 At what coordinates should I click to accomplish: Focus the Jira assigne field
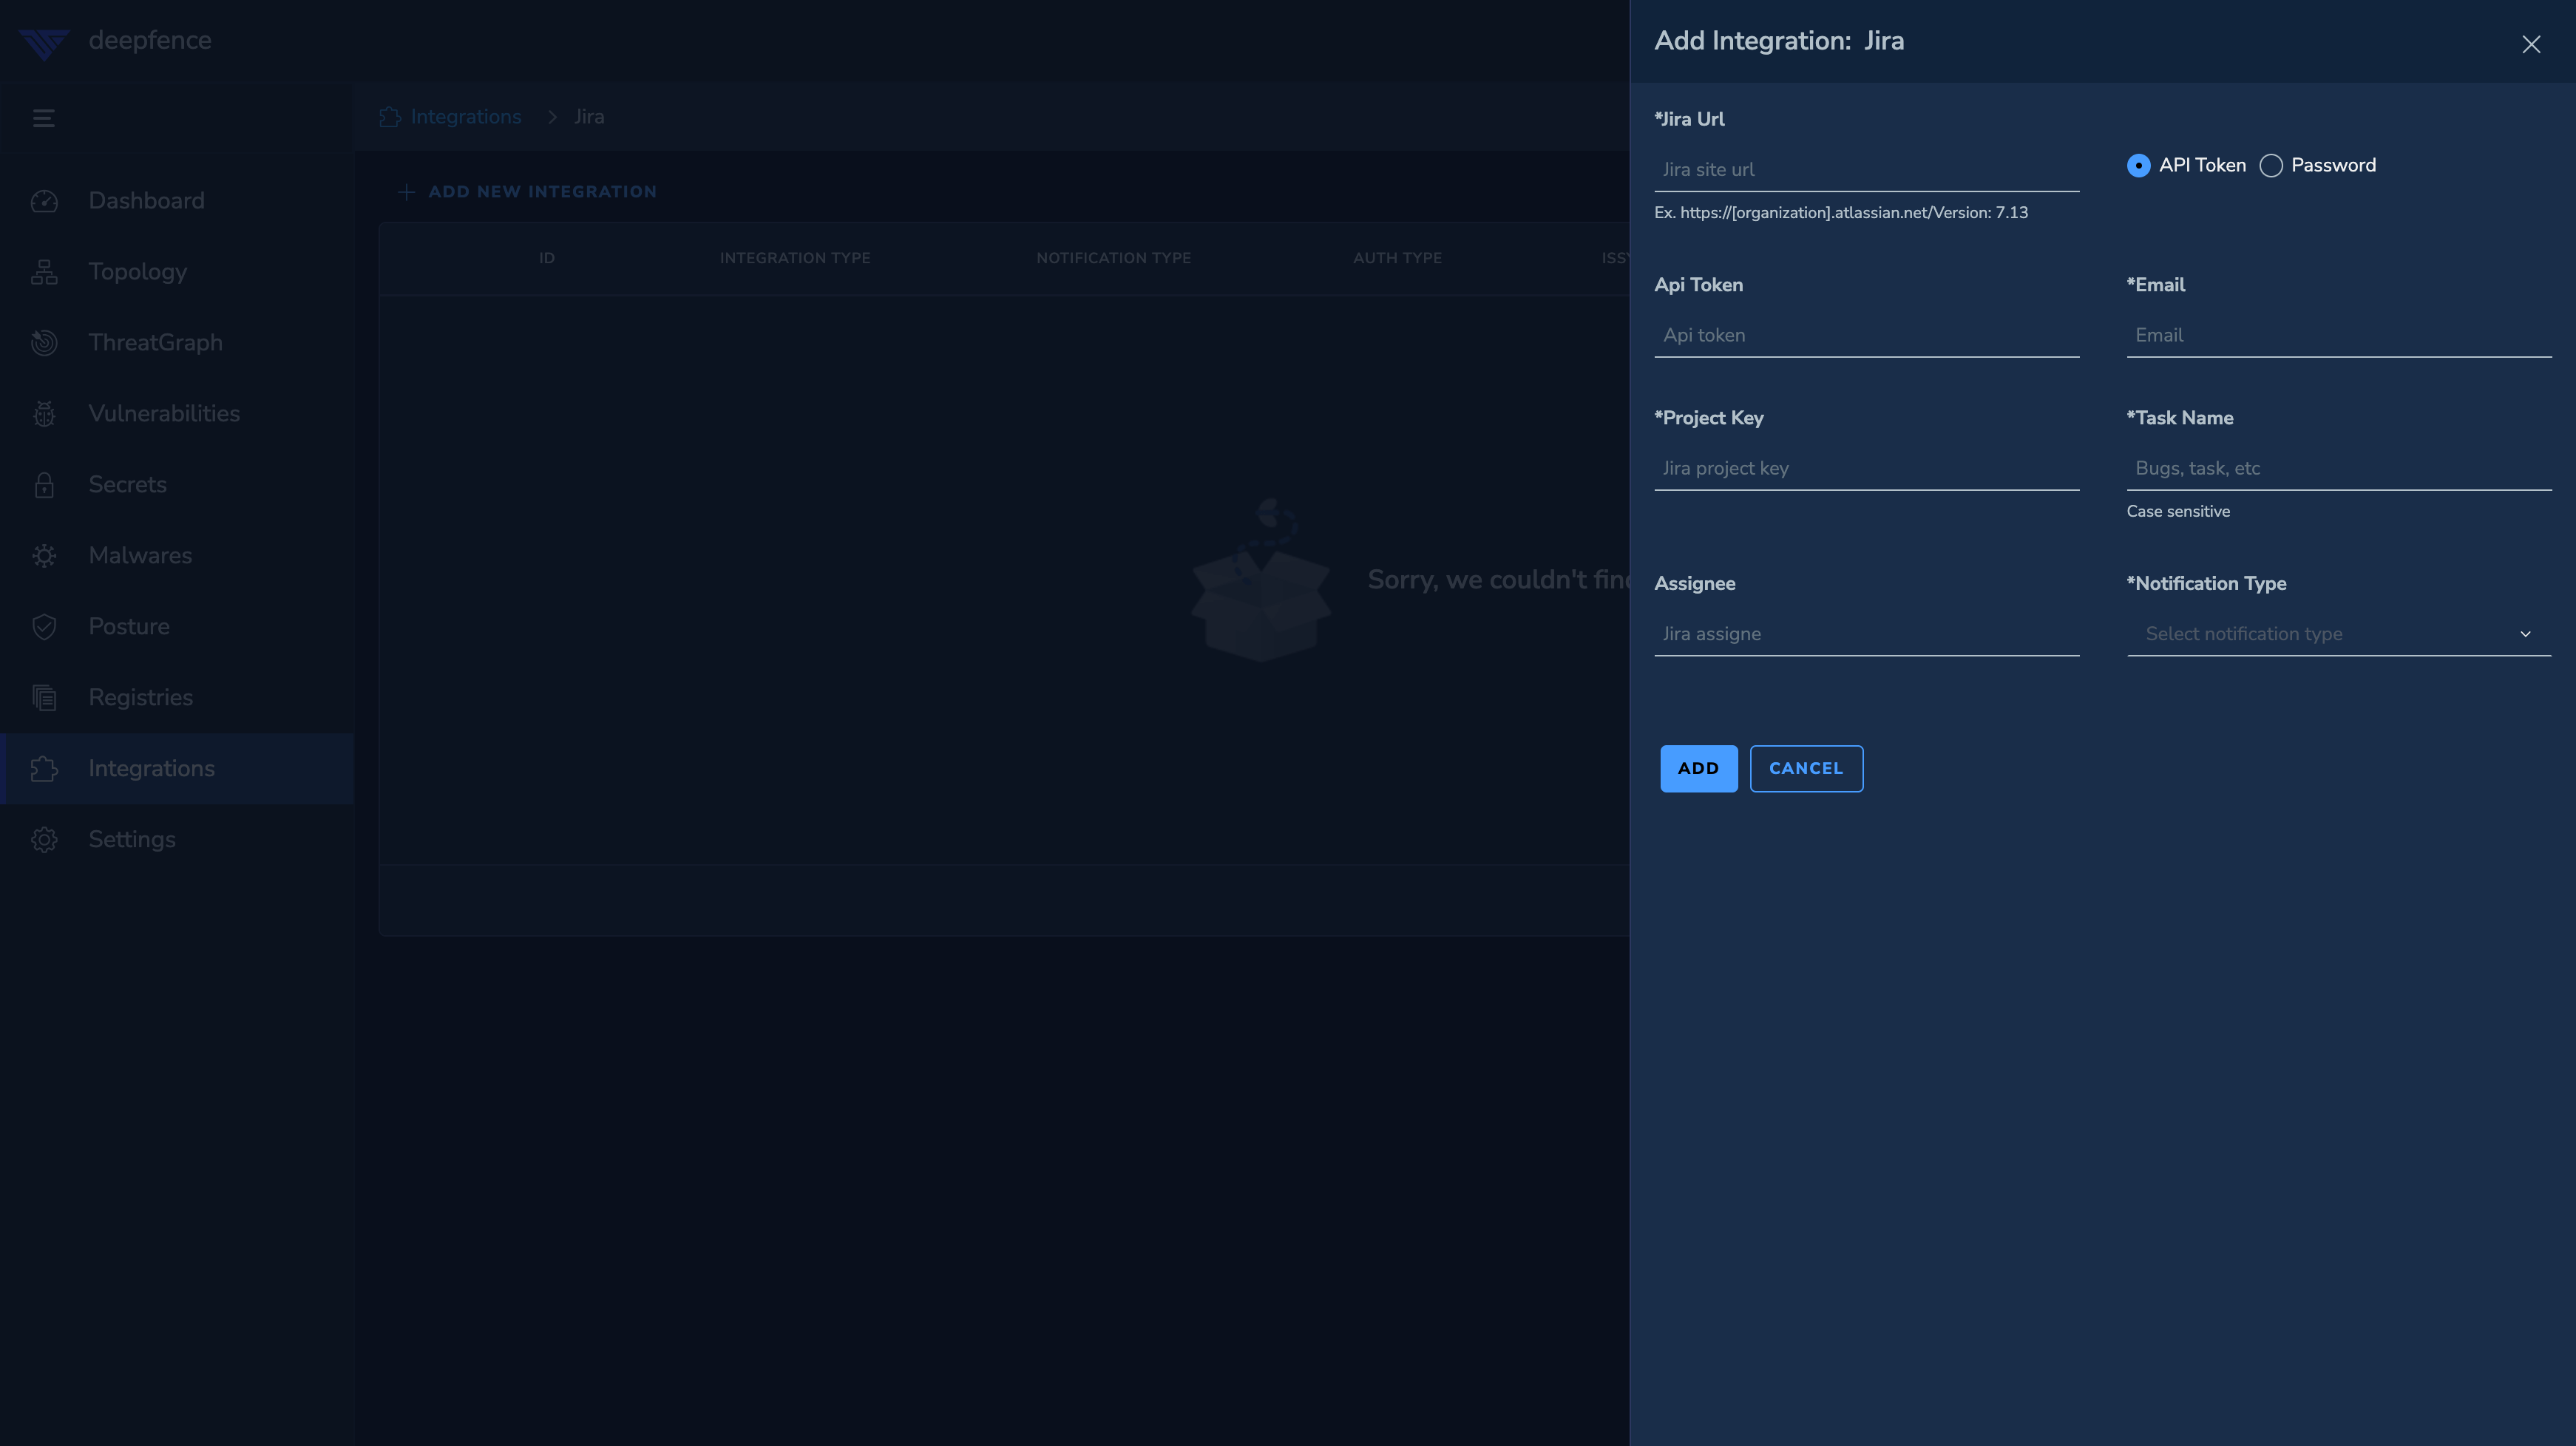coord(1867,634)
